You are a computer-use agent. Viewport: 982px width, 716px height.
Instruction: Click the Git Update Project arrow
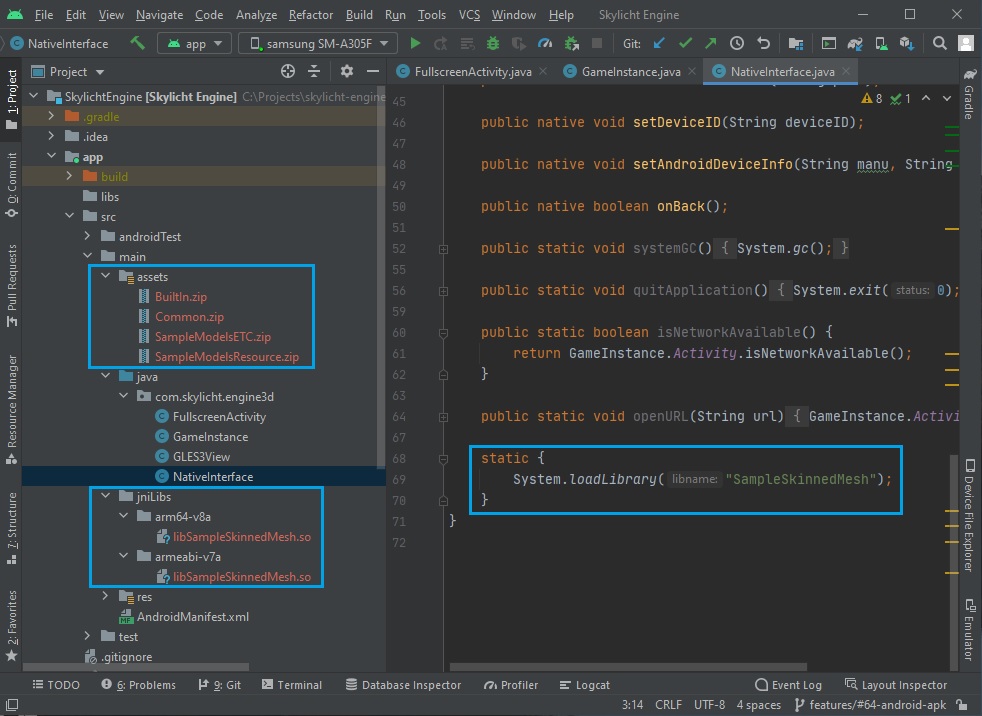659,43
